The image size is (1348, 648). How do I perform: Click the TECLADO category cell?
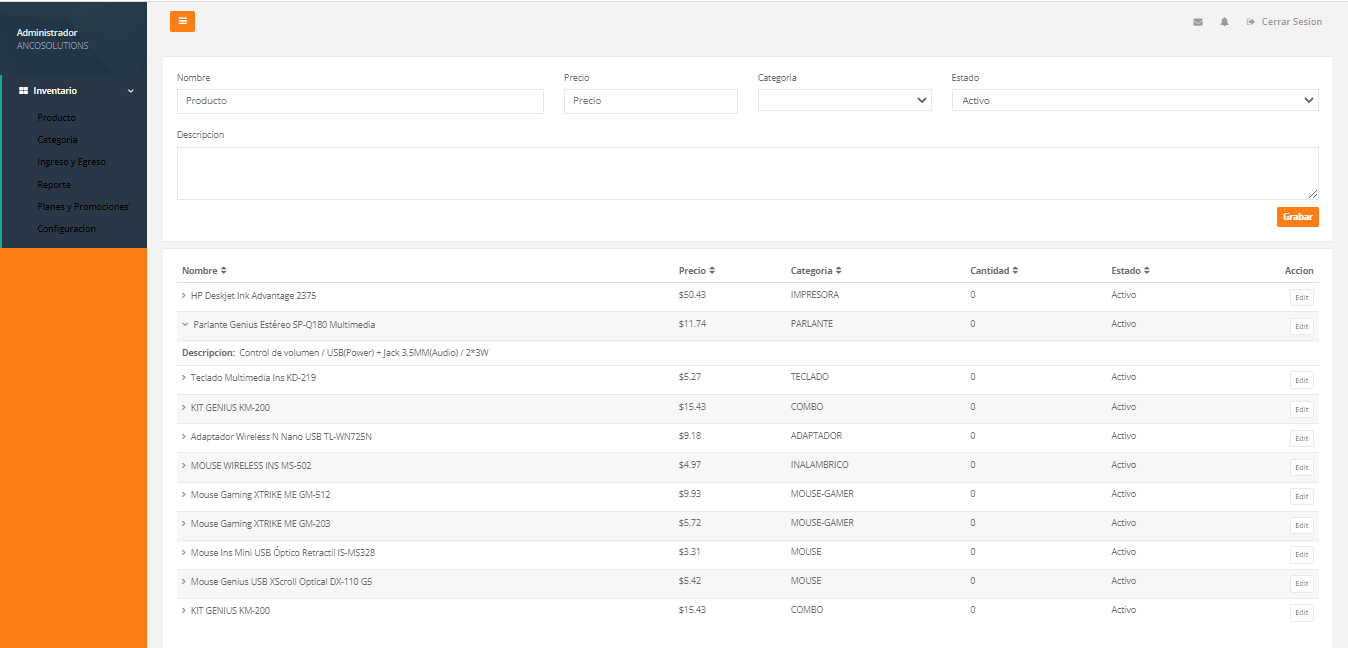click(x=809, y=377)
